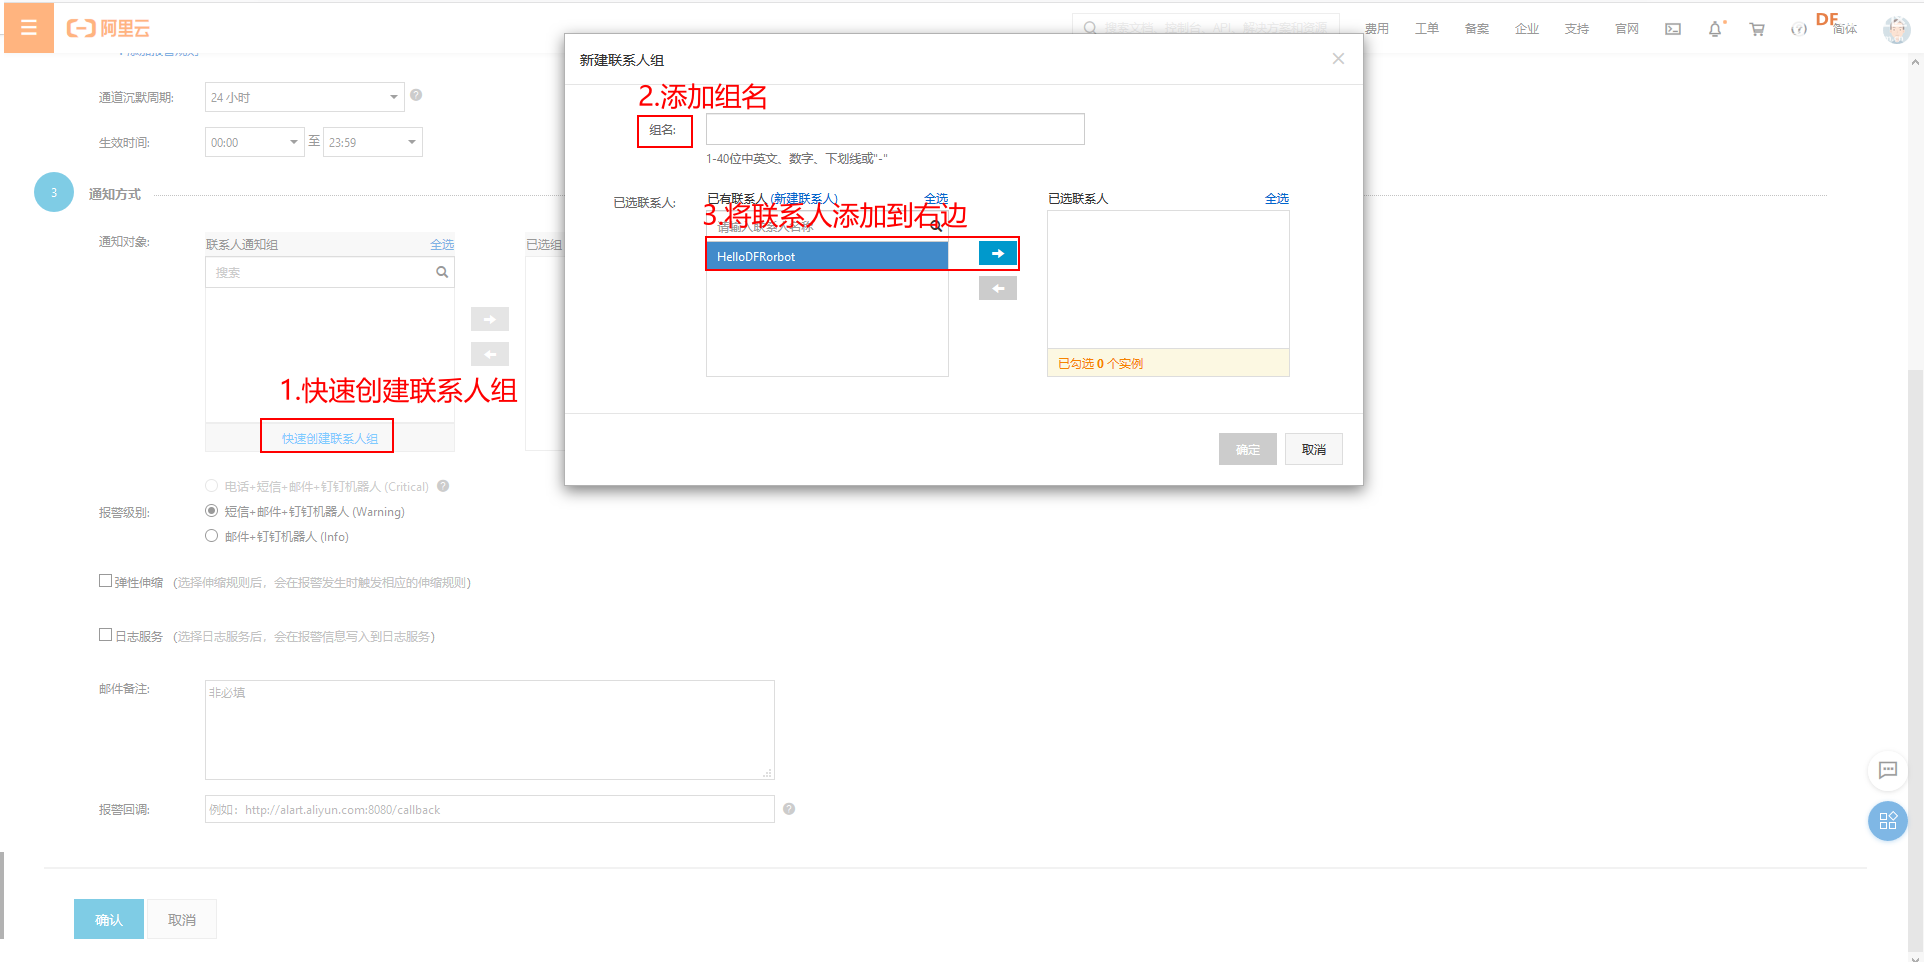Open the Cloud Shell terminal icon

(x=1673, y=29)
